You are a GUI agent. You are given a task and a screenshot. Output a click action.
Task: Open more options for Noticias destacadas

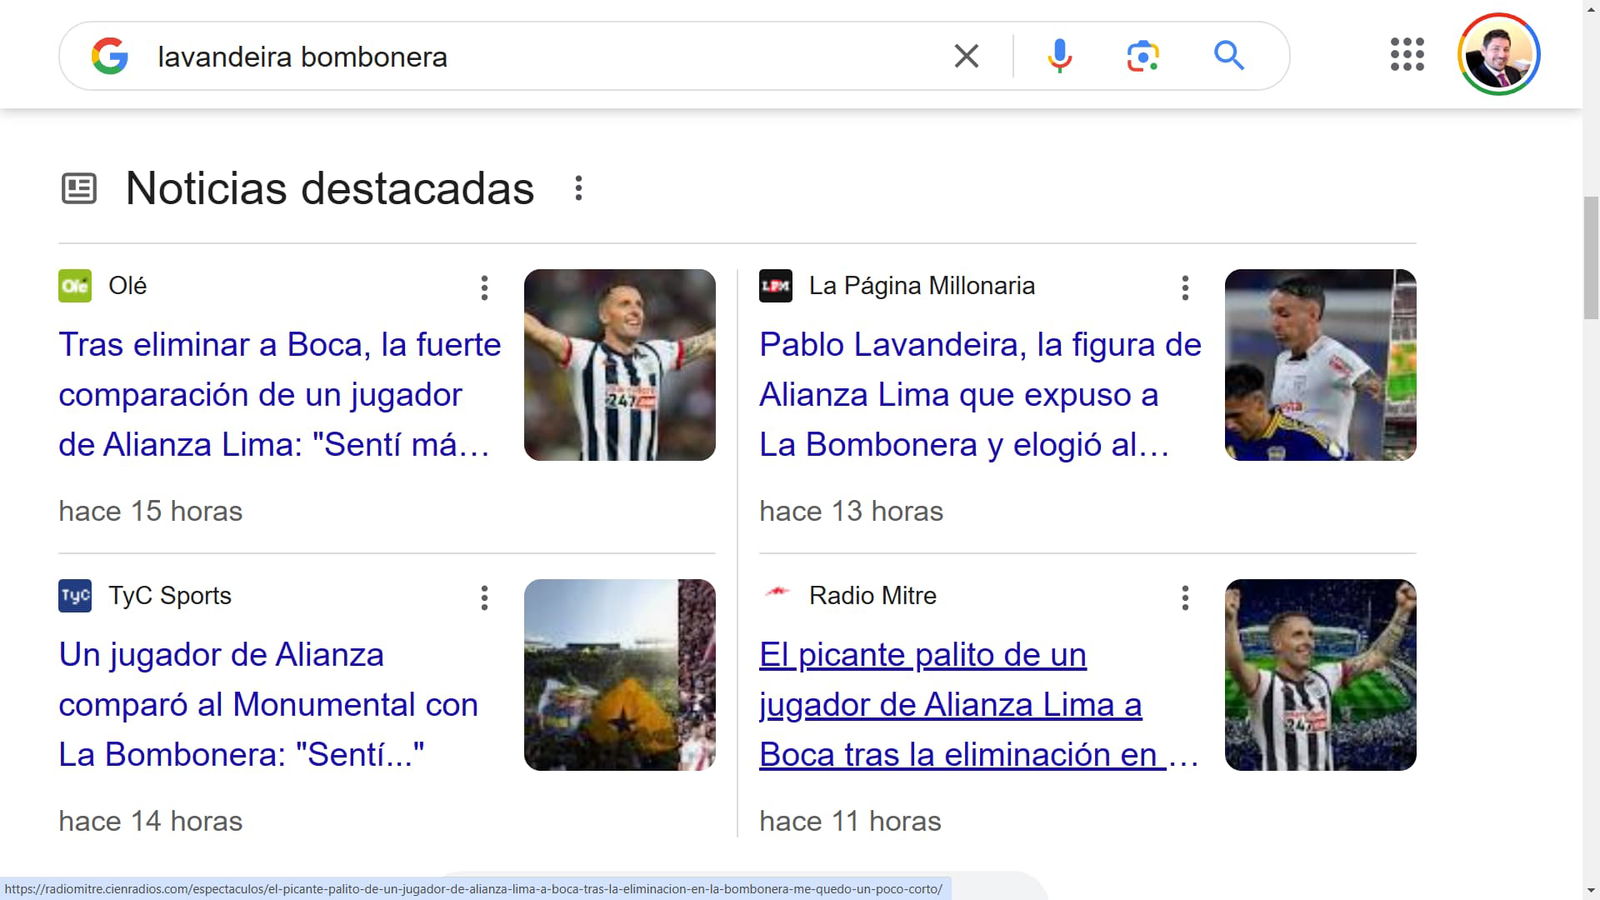(x=578, y=188)
